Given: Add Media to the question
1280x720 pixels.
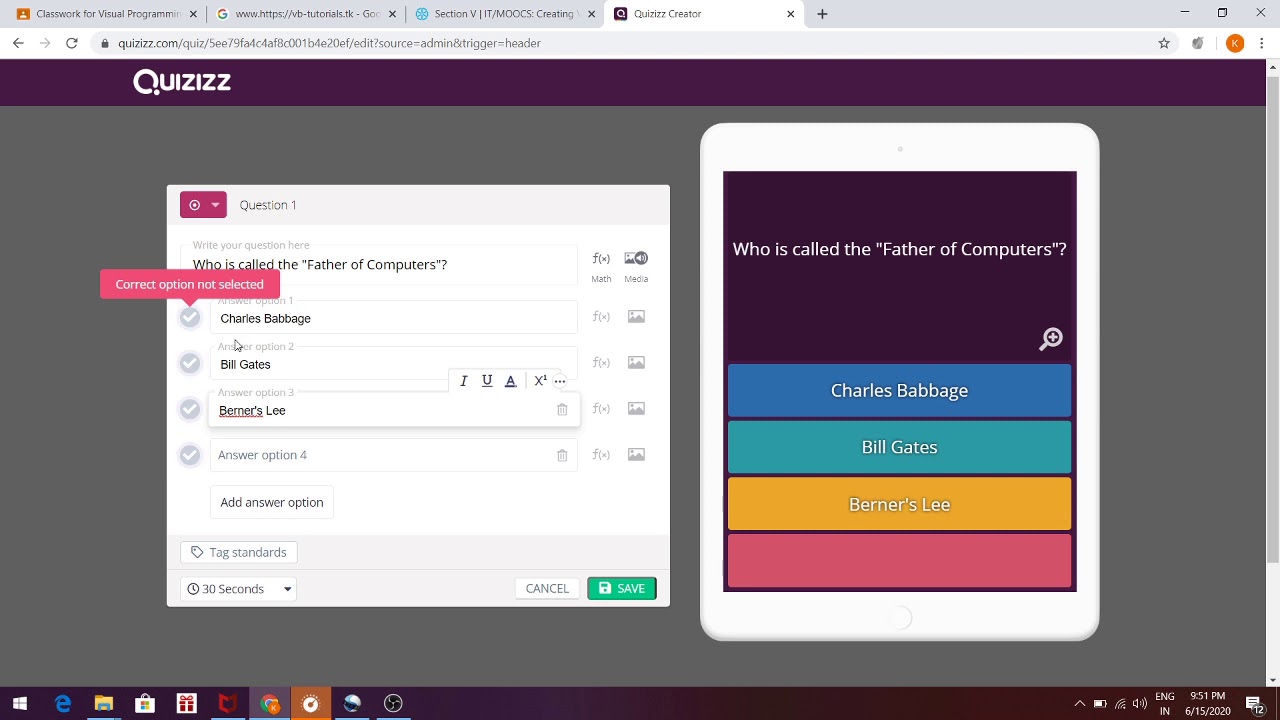Looking at the screenshot, I should pos(636,258).
